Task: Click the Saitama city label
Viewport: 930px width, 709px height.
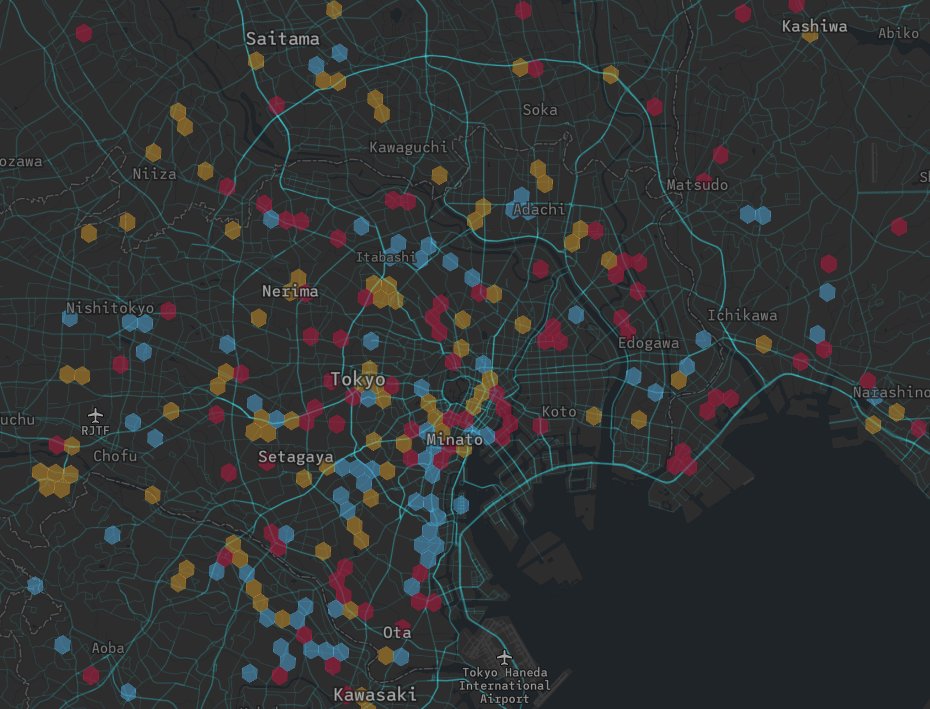Action: [282, 39]
